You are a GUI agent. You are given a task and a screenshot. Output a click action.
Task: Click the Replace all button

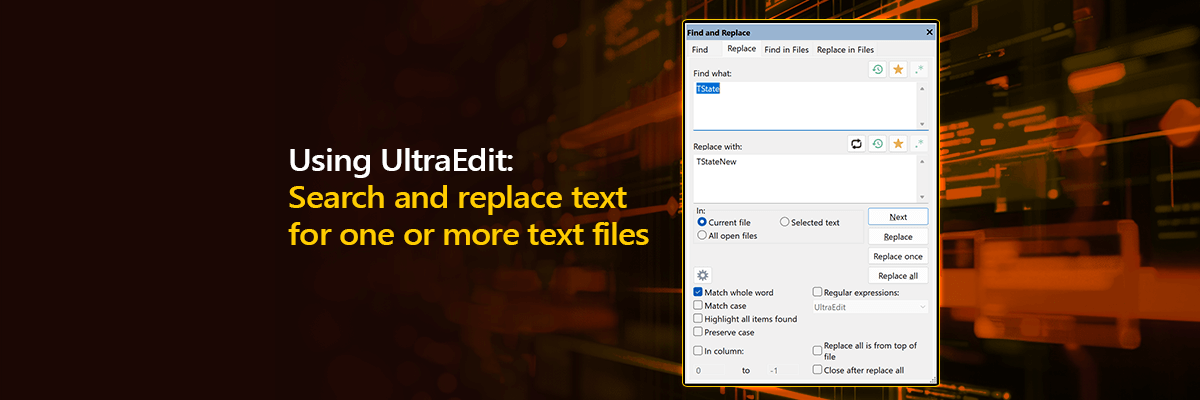(898, 276)
